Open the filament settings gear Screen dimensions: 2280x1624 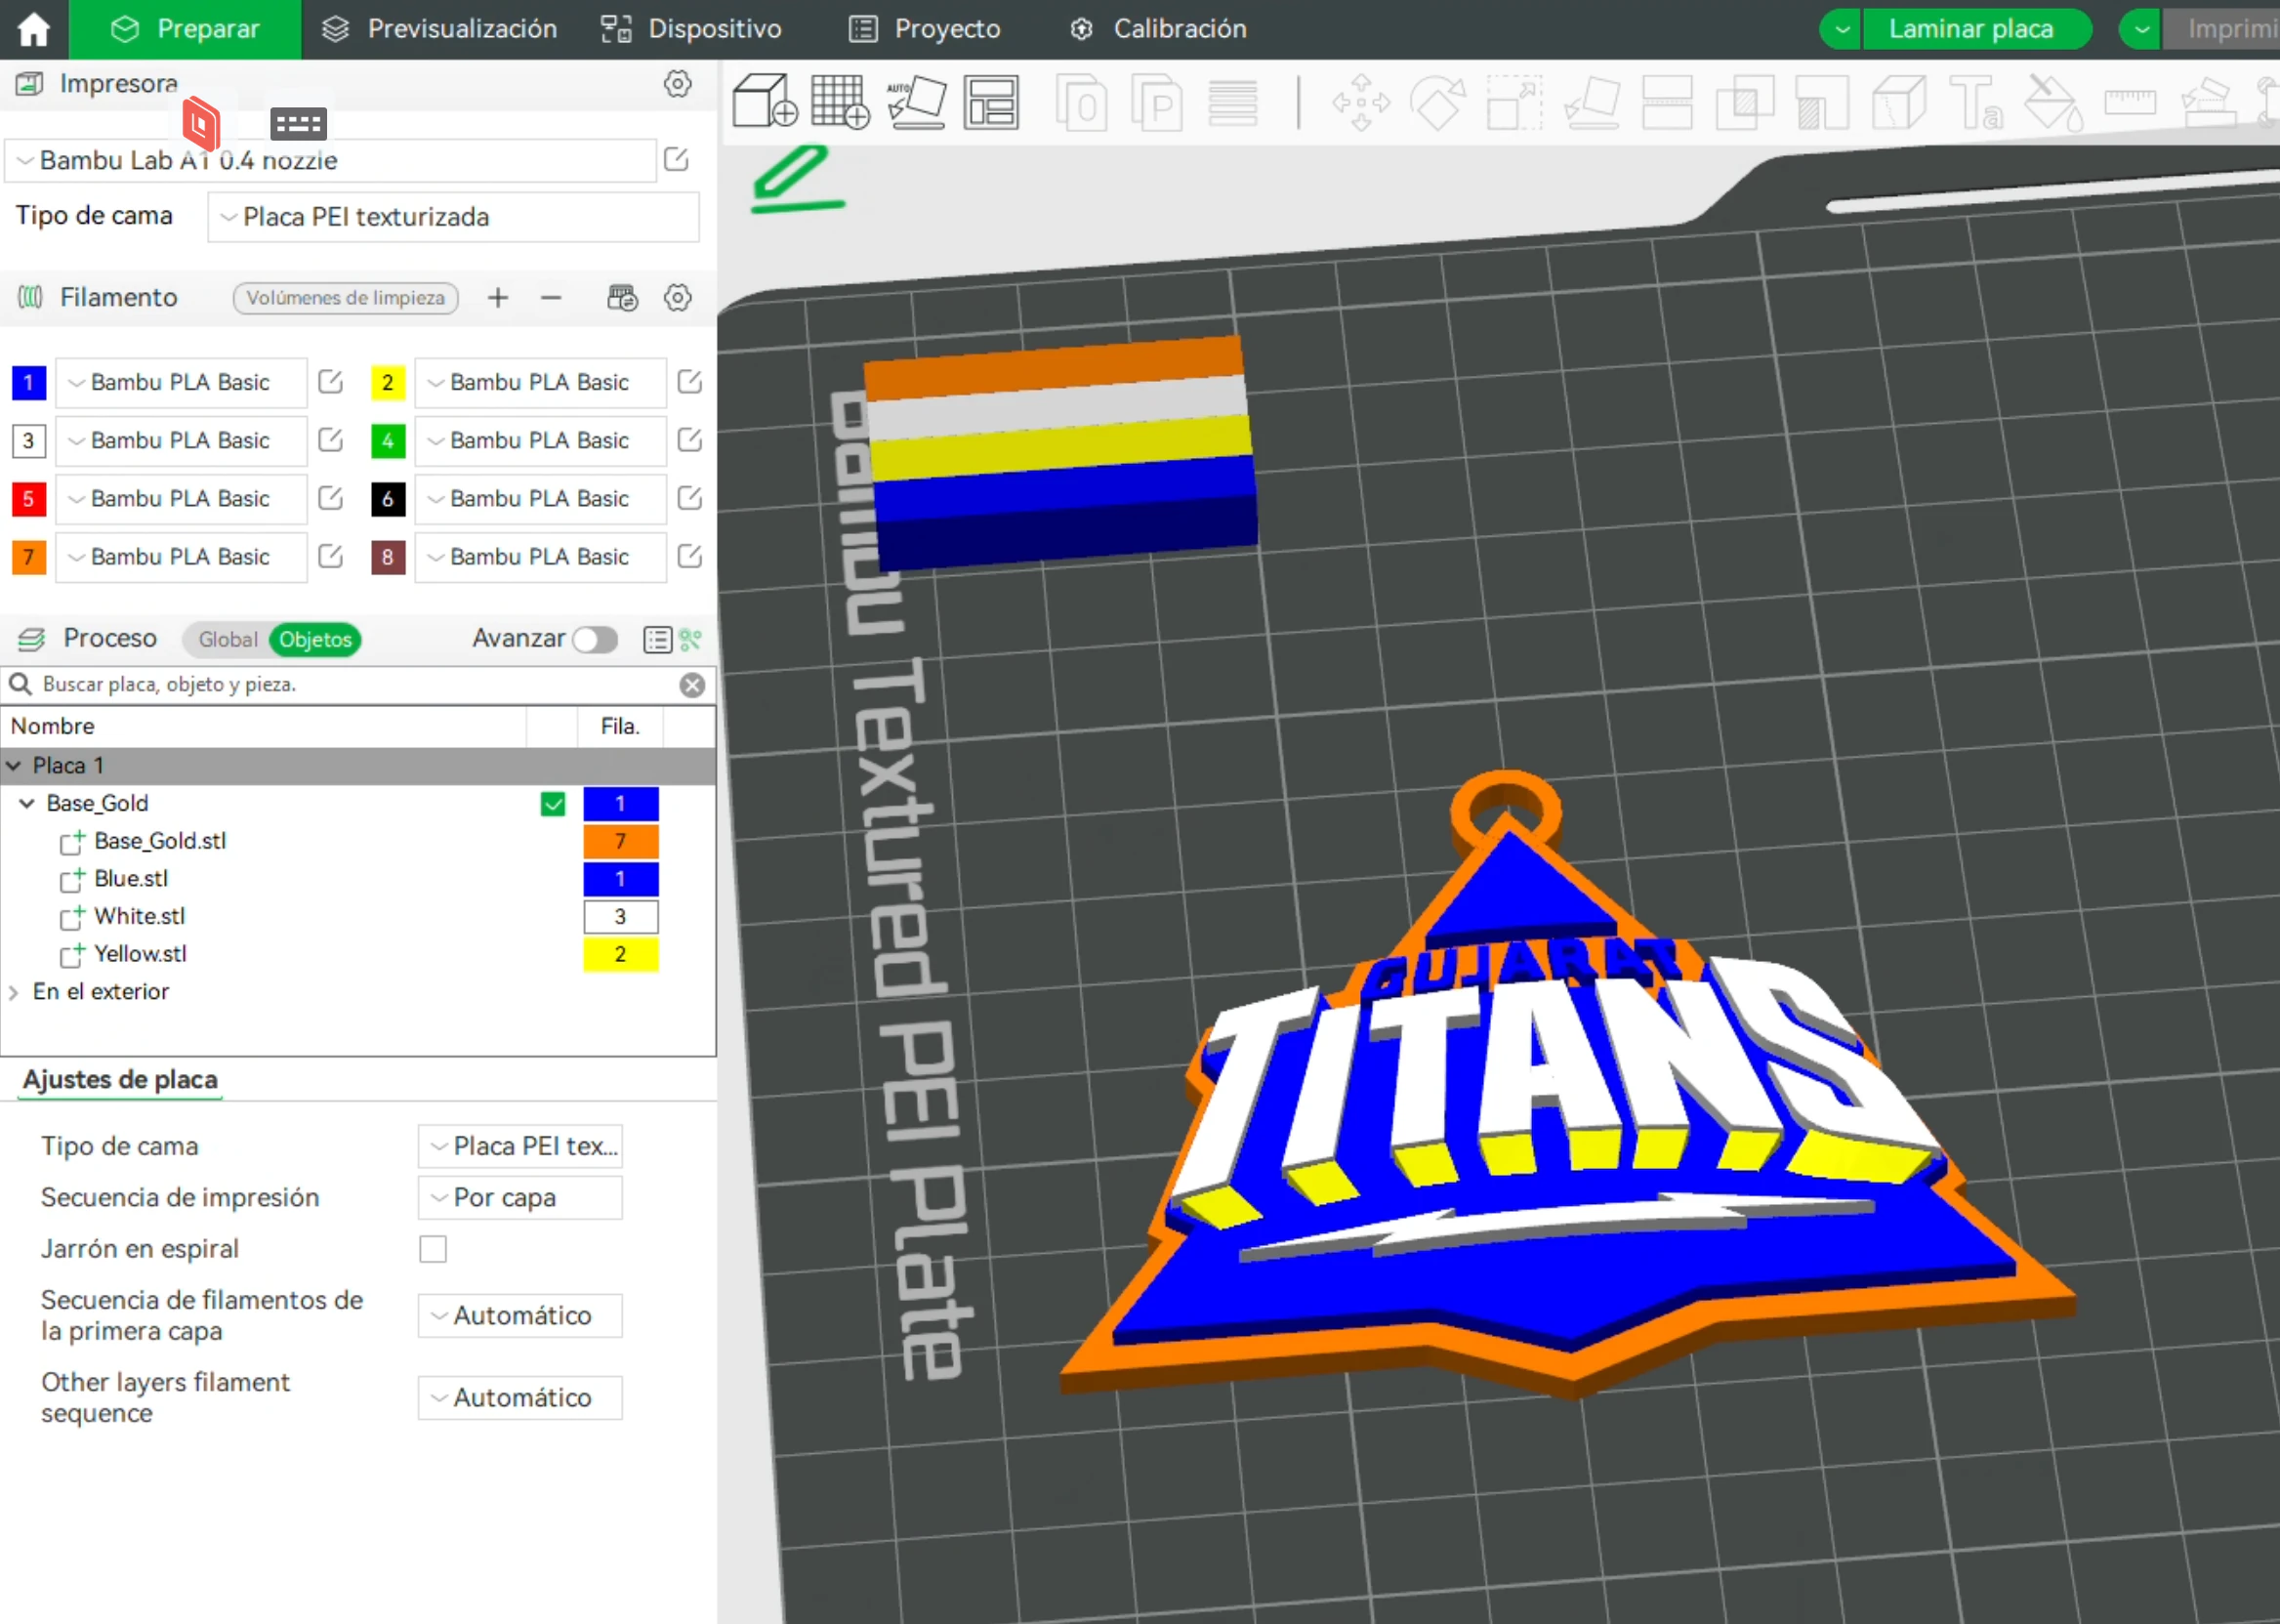[x=678, y=297]
